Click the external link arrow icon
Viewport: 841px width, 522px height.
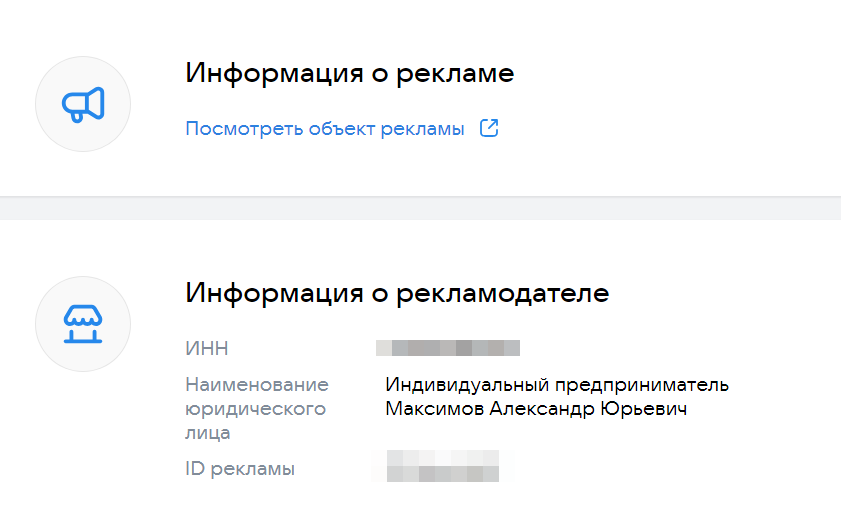(489, 128)
